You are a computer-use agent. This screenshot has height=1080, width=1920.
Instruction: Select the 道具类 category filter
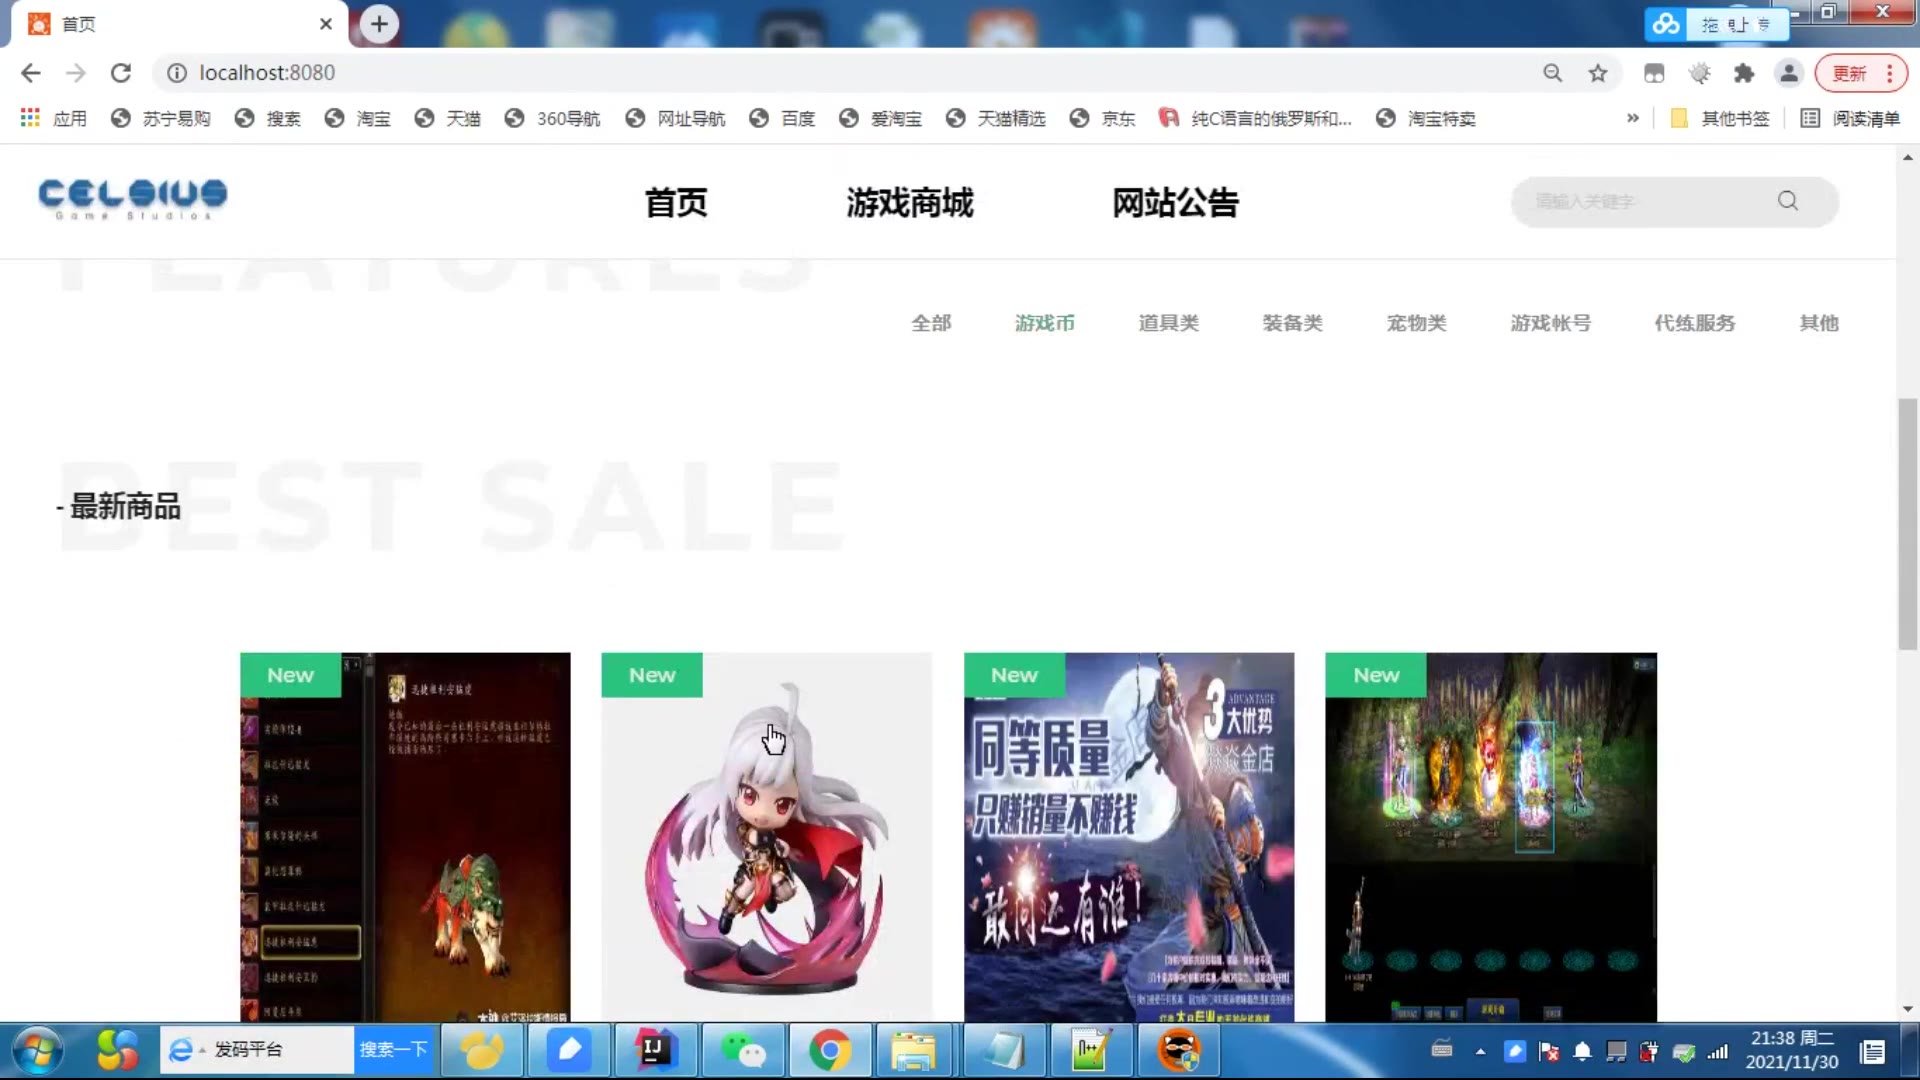point(1169,323)
